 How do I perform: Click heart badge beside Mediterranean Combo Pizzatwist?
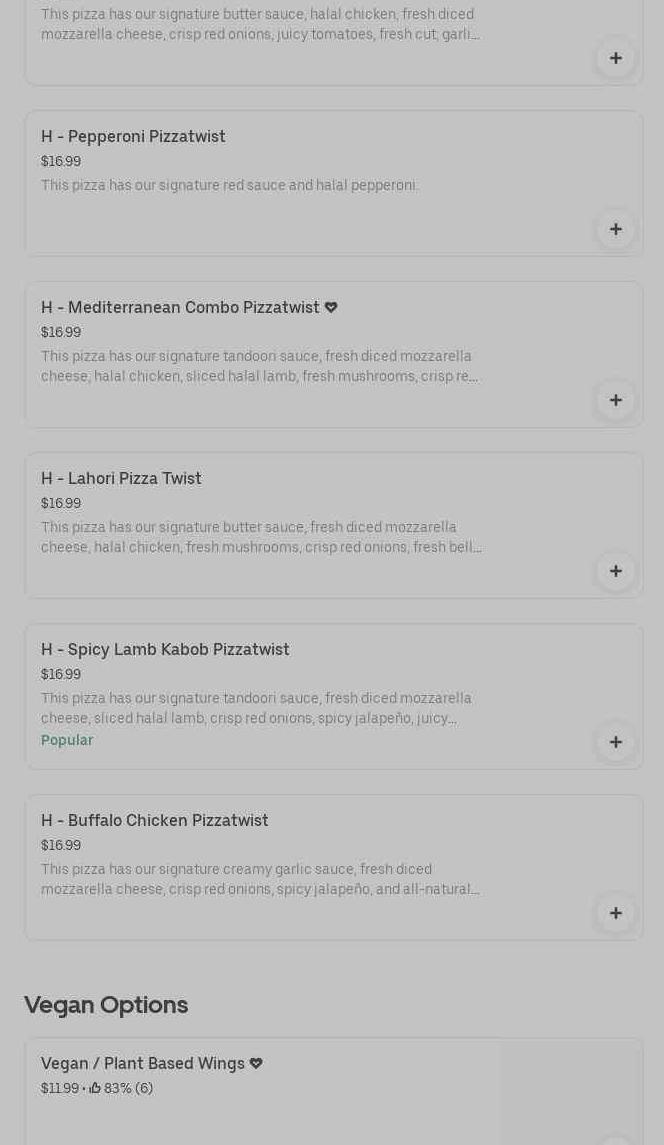331,308
